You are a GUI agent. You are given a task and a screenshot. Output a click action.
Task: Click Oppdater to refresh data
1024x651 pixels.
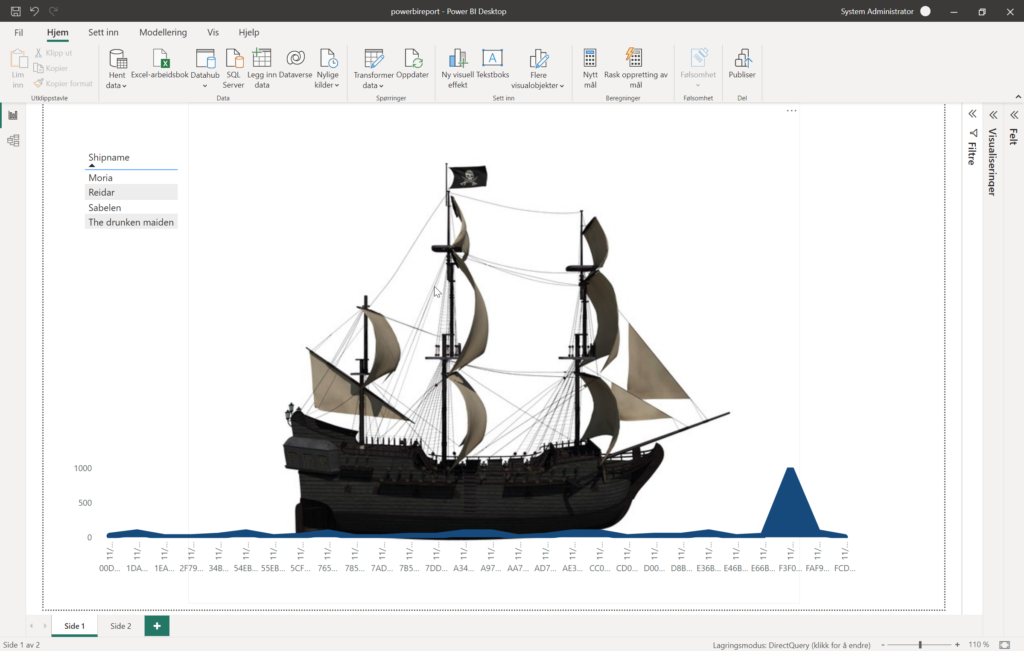(x=413, y=64)
